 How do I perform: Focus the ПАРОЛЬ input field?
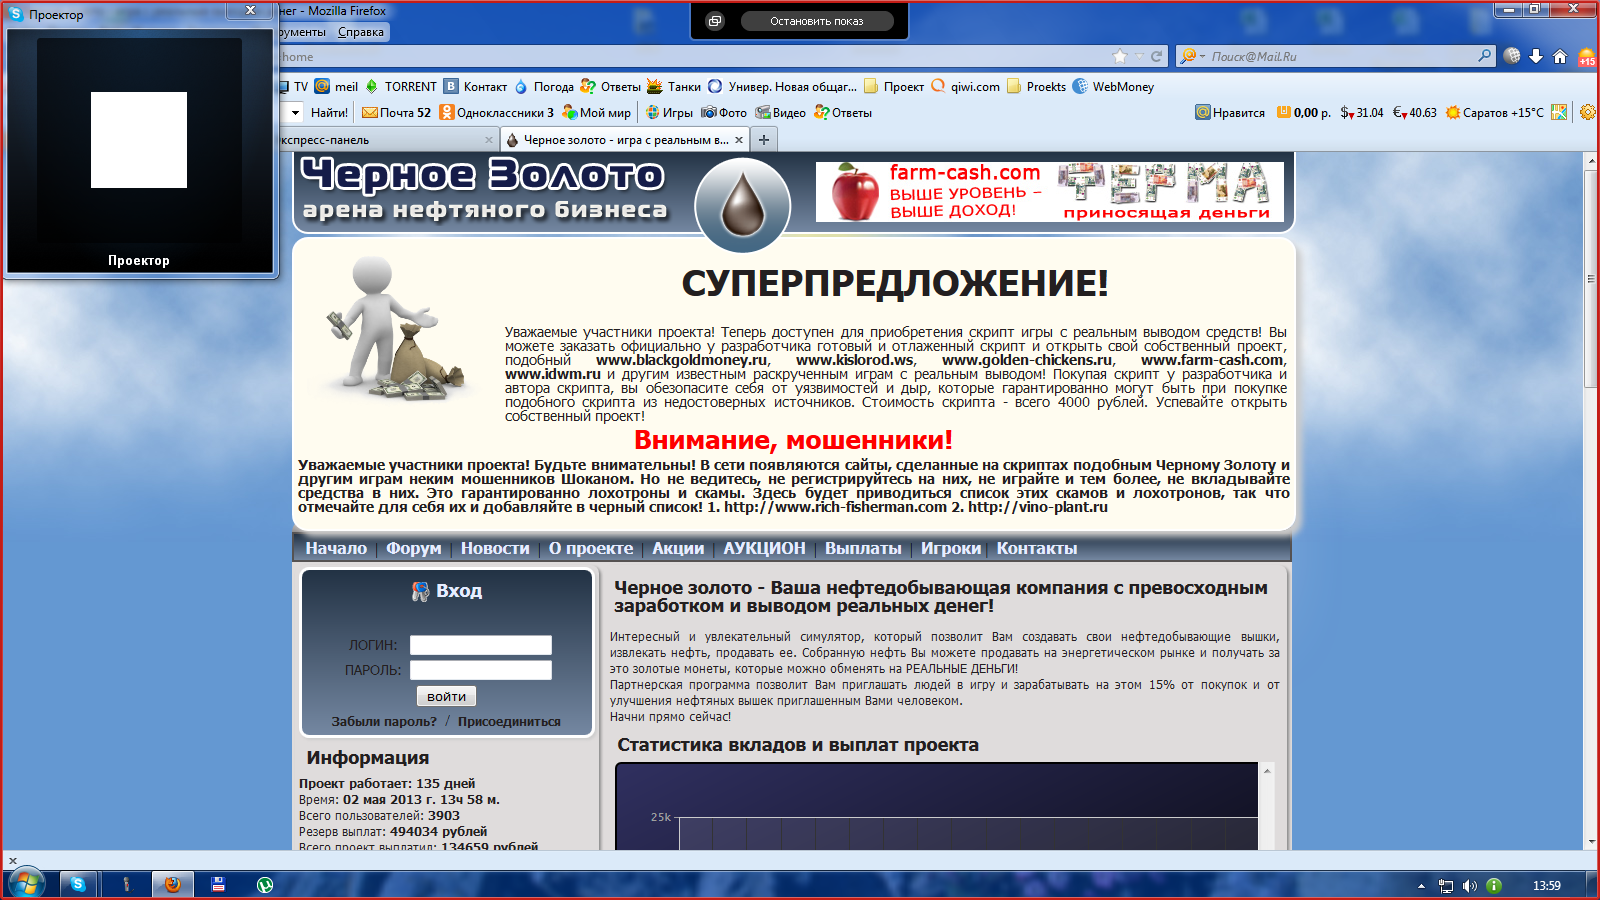pyautogui.click(x=481, y=670)
